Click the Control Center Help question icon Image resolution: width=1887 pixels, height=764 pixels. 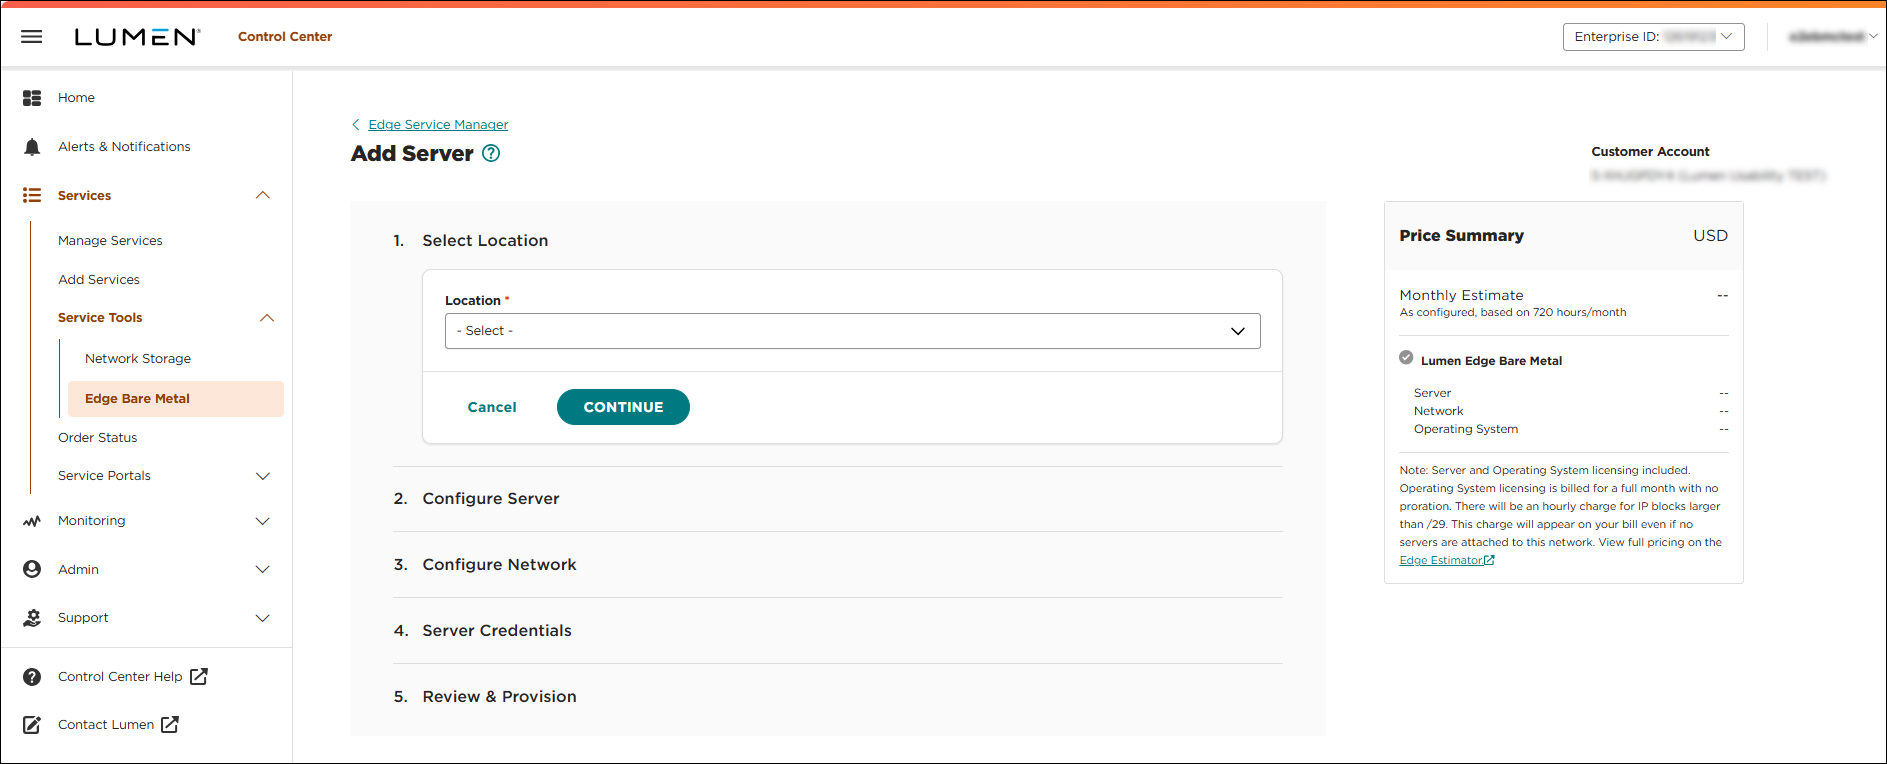click(32, 677)
